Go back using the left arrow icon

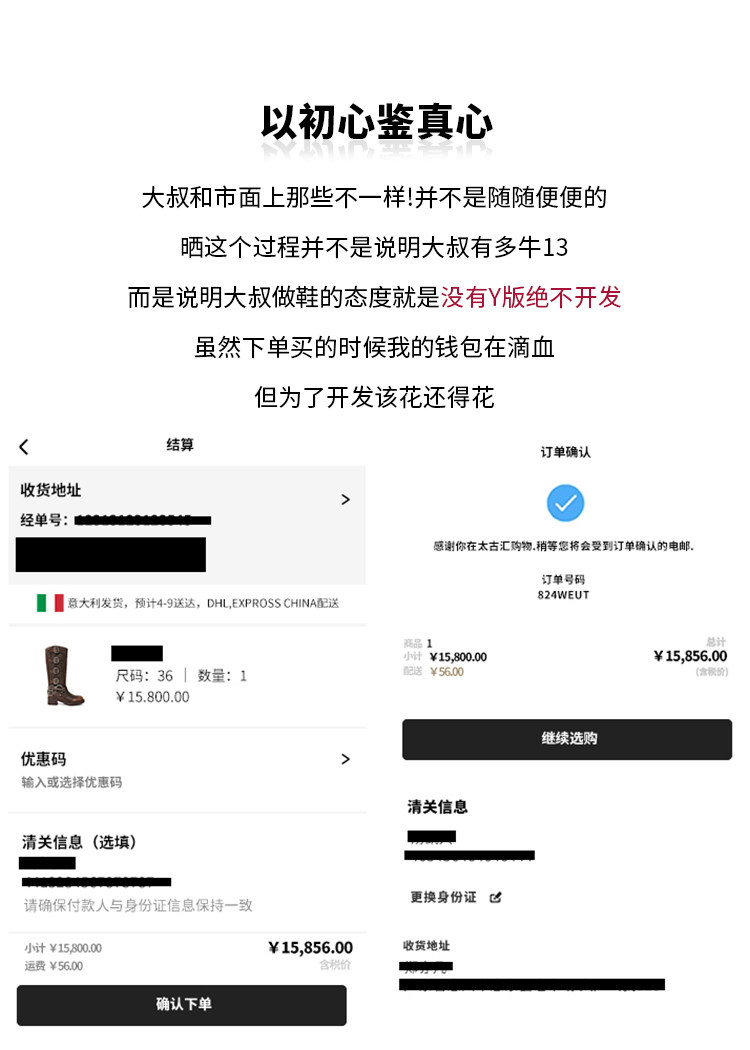(24, 447)
